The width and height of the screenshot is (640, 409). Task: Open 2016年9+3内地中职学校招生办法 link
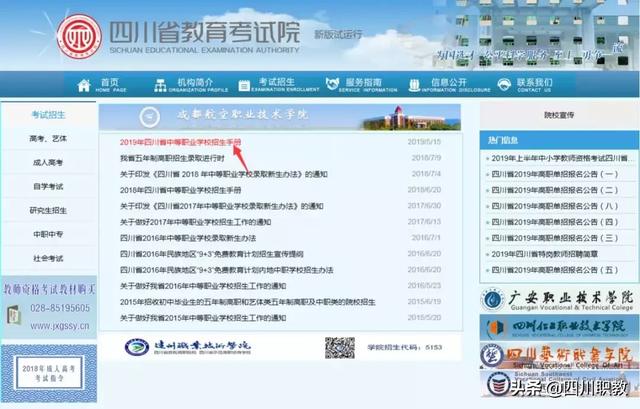pos(227,270)
